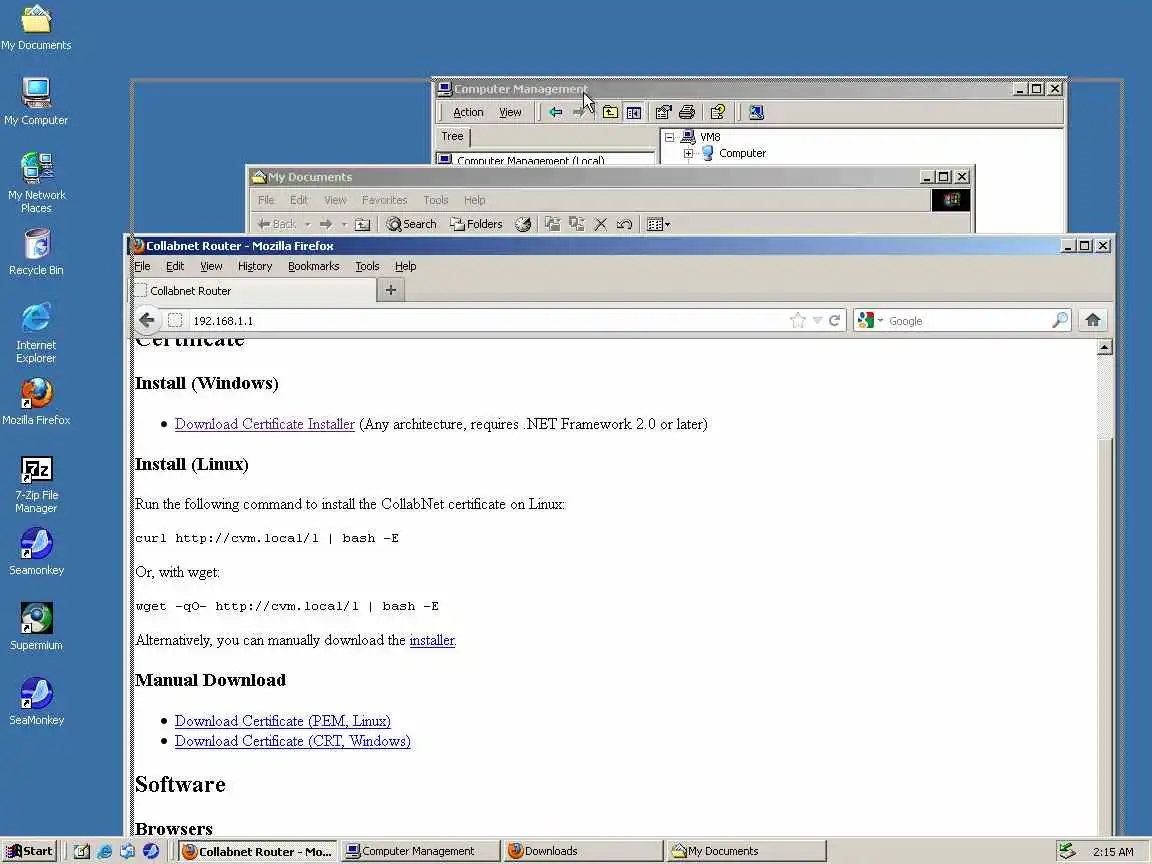Screen dimensions: 1152x864
Task: Select the Collabnet Router tab
Action: click(x=254, y=291)
